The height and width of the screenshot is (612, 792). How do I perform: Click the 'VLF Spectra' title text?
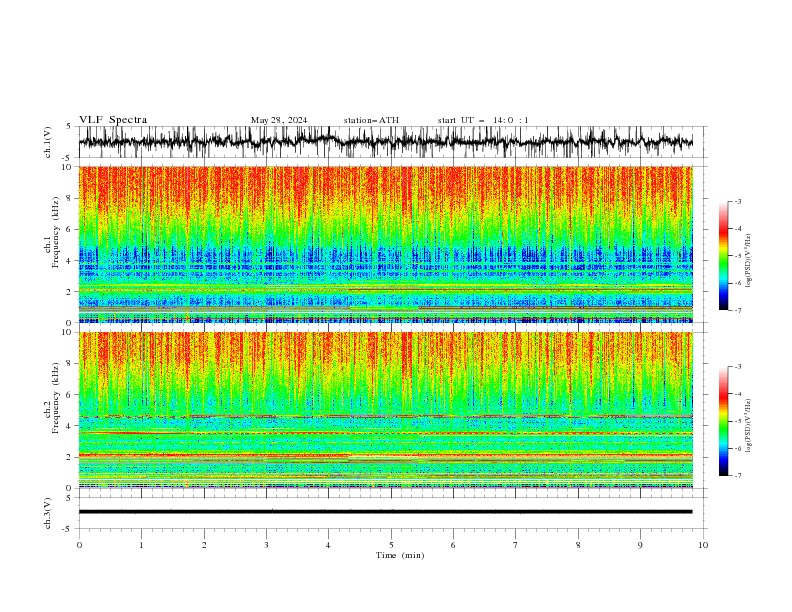coord(113,120)
